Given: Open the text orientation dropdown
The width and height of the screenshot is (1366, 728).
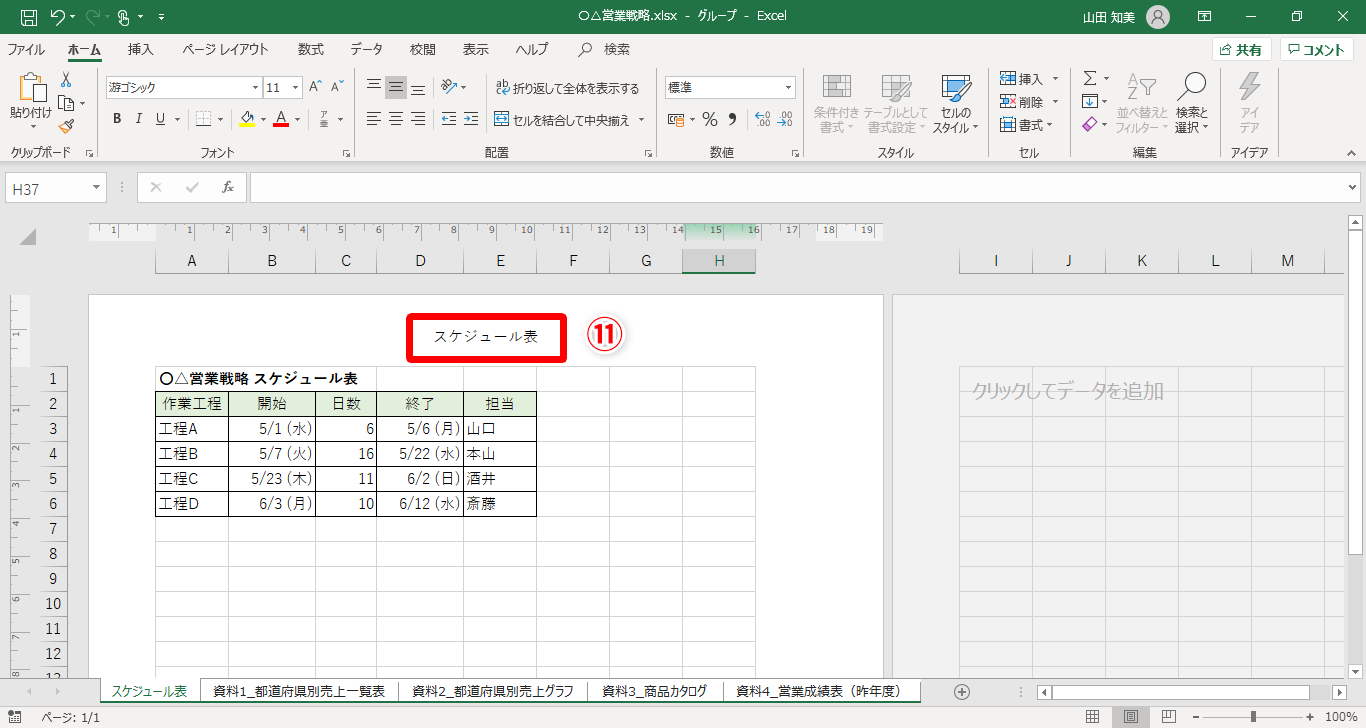Looking at the screenshot, I should (x=455, y=87).
